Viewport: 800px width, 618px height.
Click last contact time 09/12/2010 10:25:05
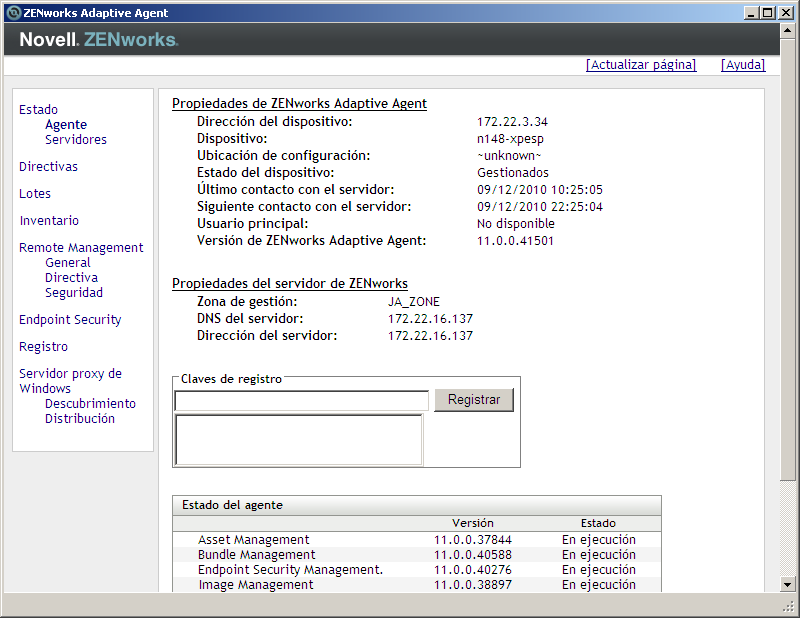click(x=540, y=190)
